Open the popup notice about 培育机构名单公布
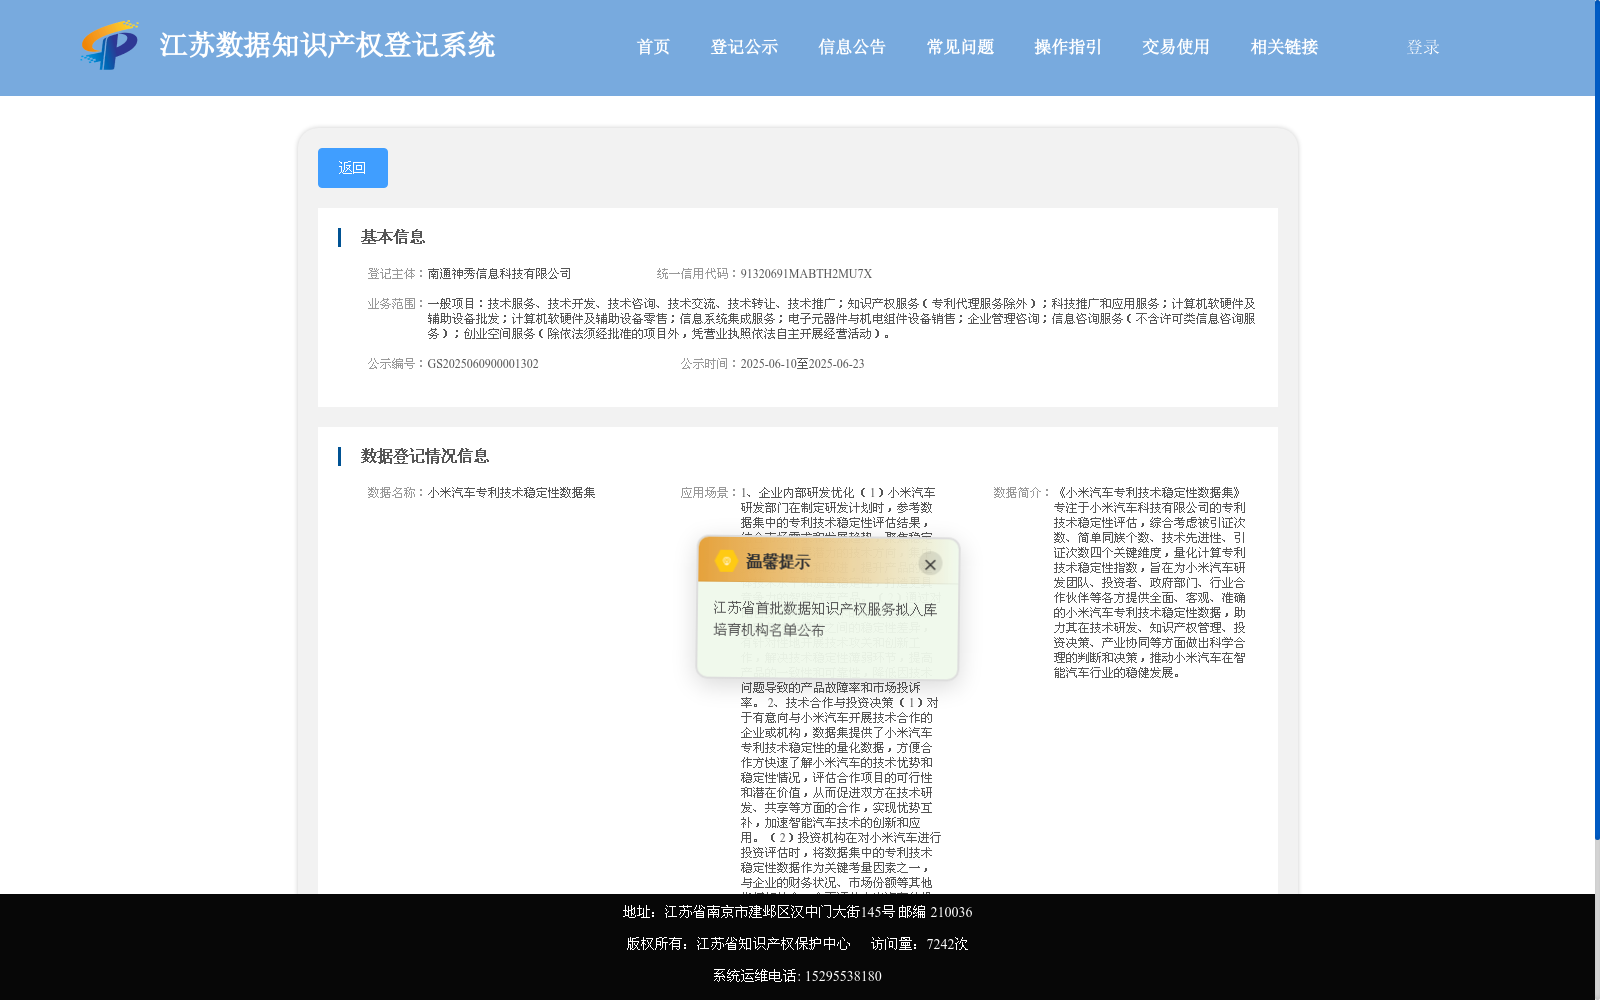The image size is (1600, 1000). tap(825, 619)
